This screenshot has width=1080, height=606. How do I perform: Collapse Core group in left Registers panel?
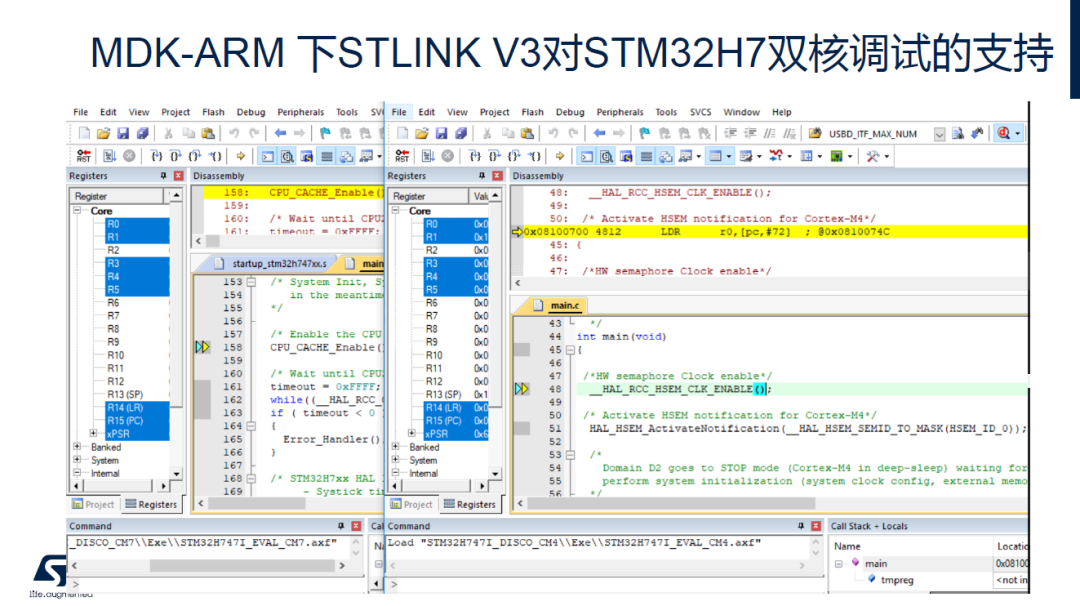click(x=77, y=211)
